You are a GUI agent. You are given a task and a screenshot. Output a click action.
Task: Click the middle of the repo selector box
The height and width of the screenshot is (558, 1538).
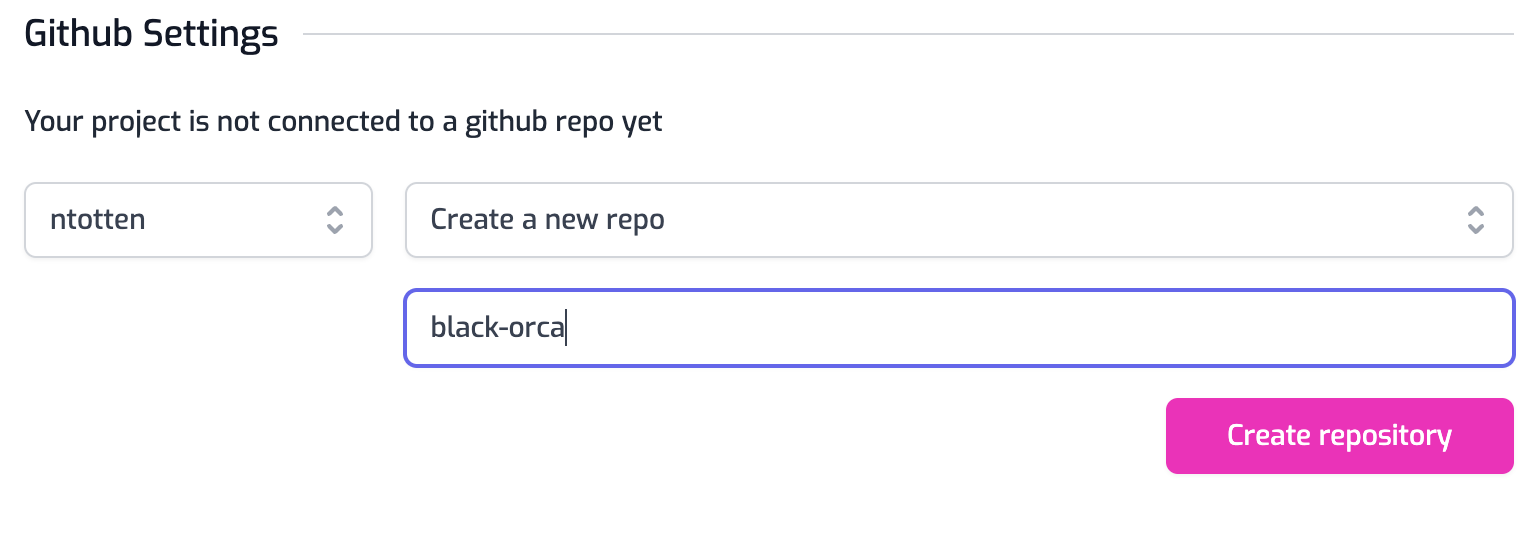click(958, 220)
